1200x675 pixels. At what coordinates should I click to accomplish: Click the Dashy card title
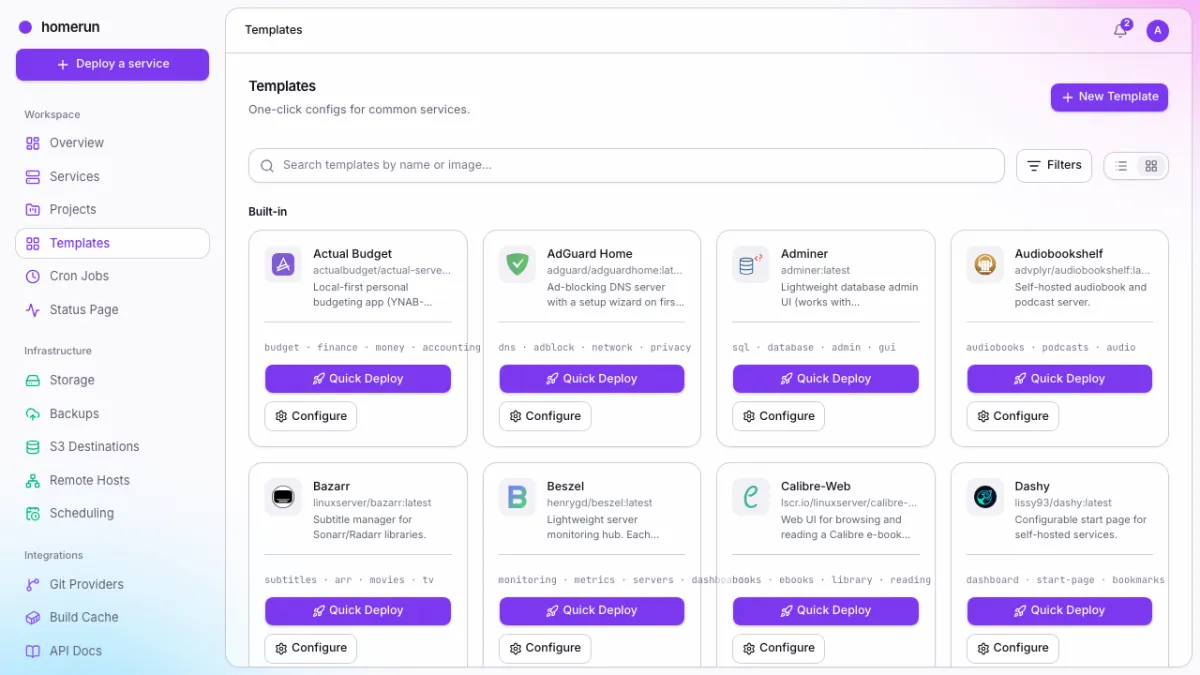[x=1032, y=486]
